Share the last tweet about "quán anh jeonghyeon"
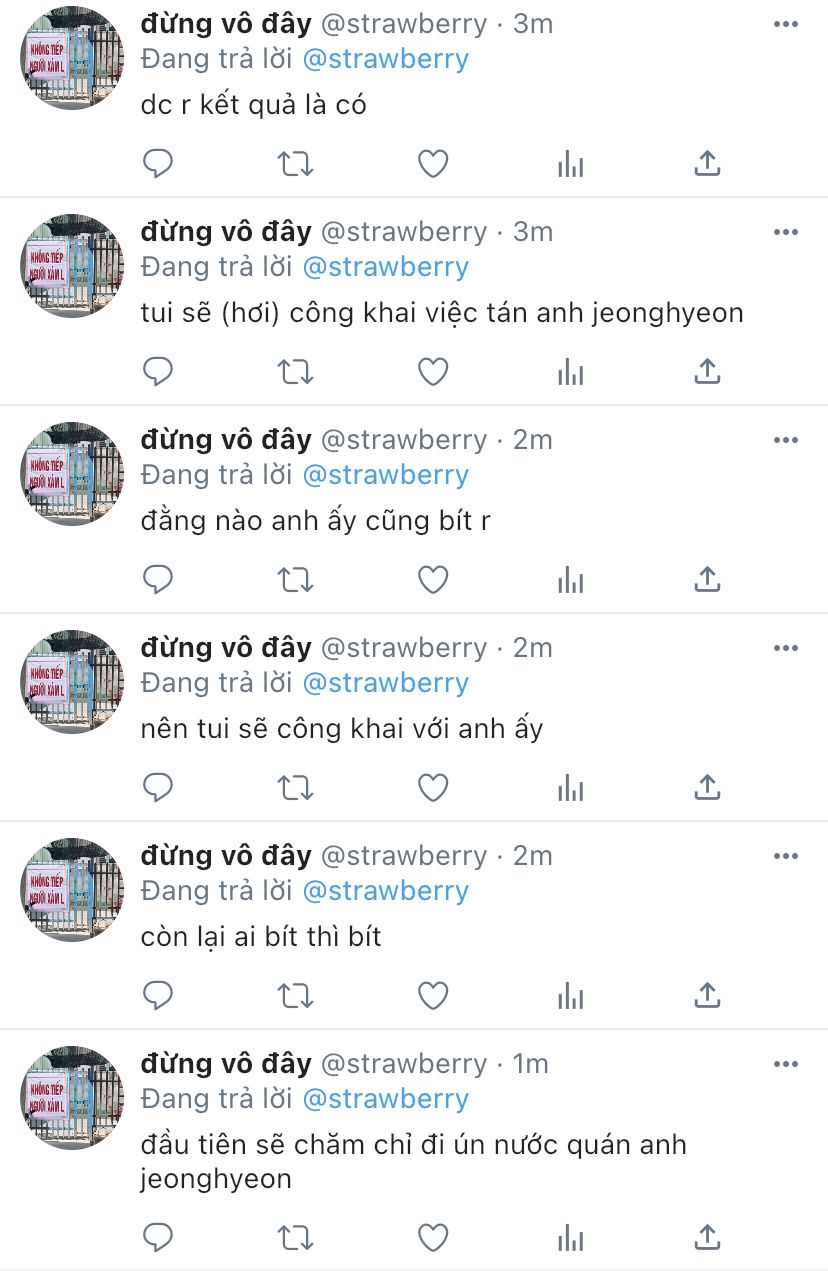 pyautogui.click(x=707, y=1237)
